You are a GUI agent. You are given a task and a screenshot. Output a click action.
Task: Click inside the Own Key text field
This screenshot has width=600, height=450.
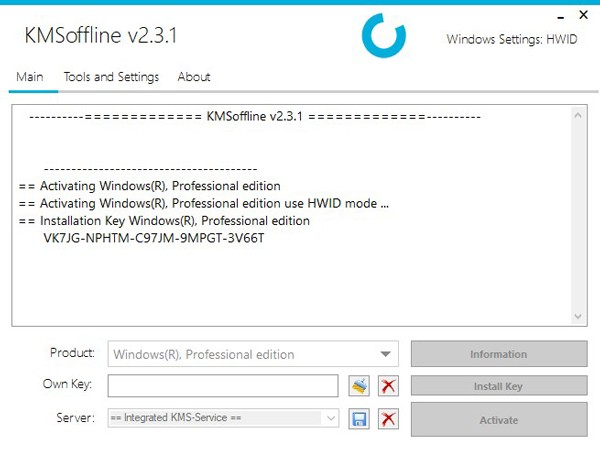tap(223, 386)
